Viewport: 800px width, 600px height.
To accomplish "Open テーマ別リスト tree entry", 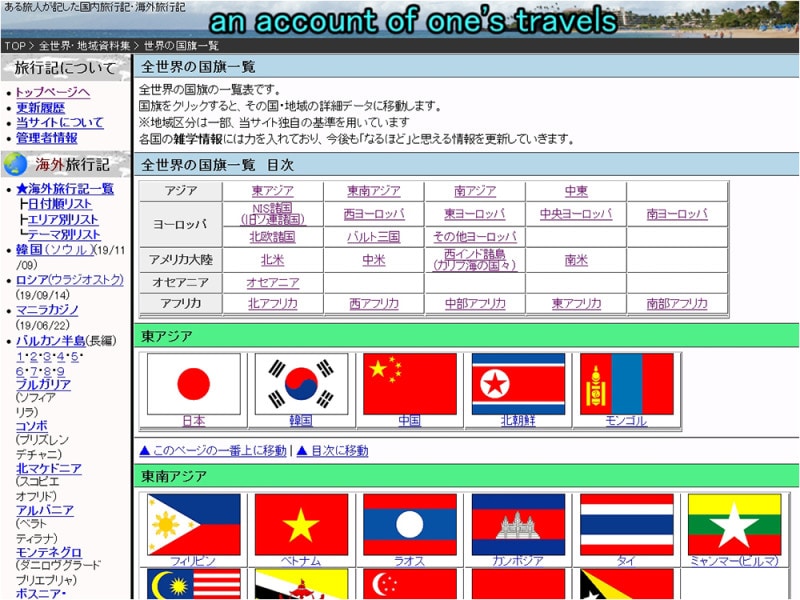I will [x=64, y=234].
